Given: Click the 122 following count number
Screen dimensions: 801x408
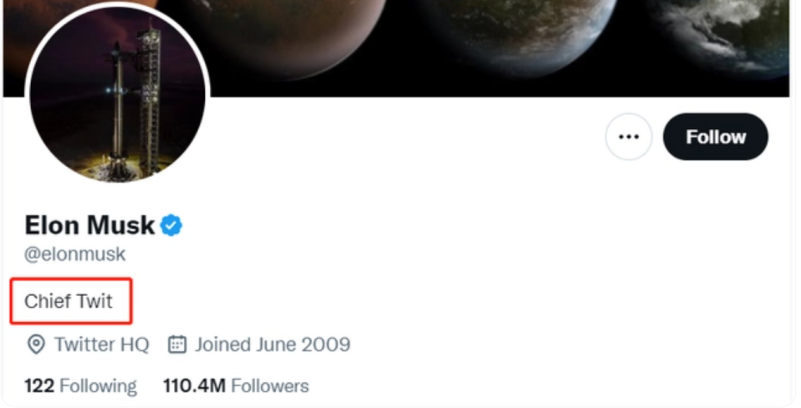Looking at the screenshot, I should coord(39,386).
